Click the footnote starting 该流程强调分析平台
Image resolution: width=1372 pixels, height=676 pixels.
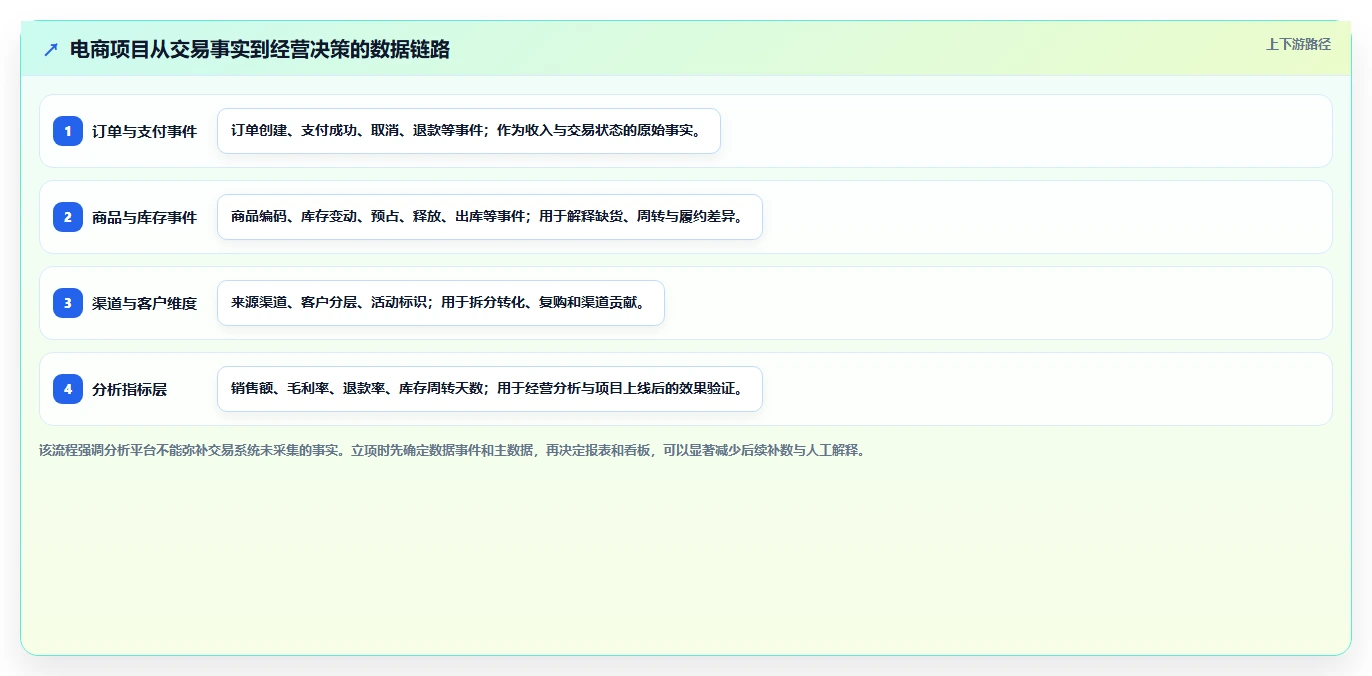pyautogui.click(x=451, y=450)
